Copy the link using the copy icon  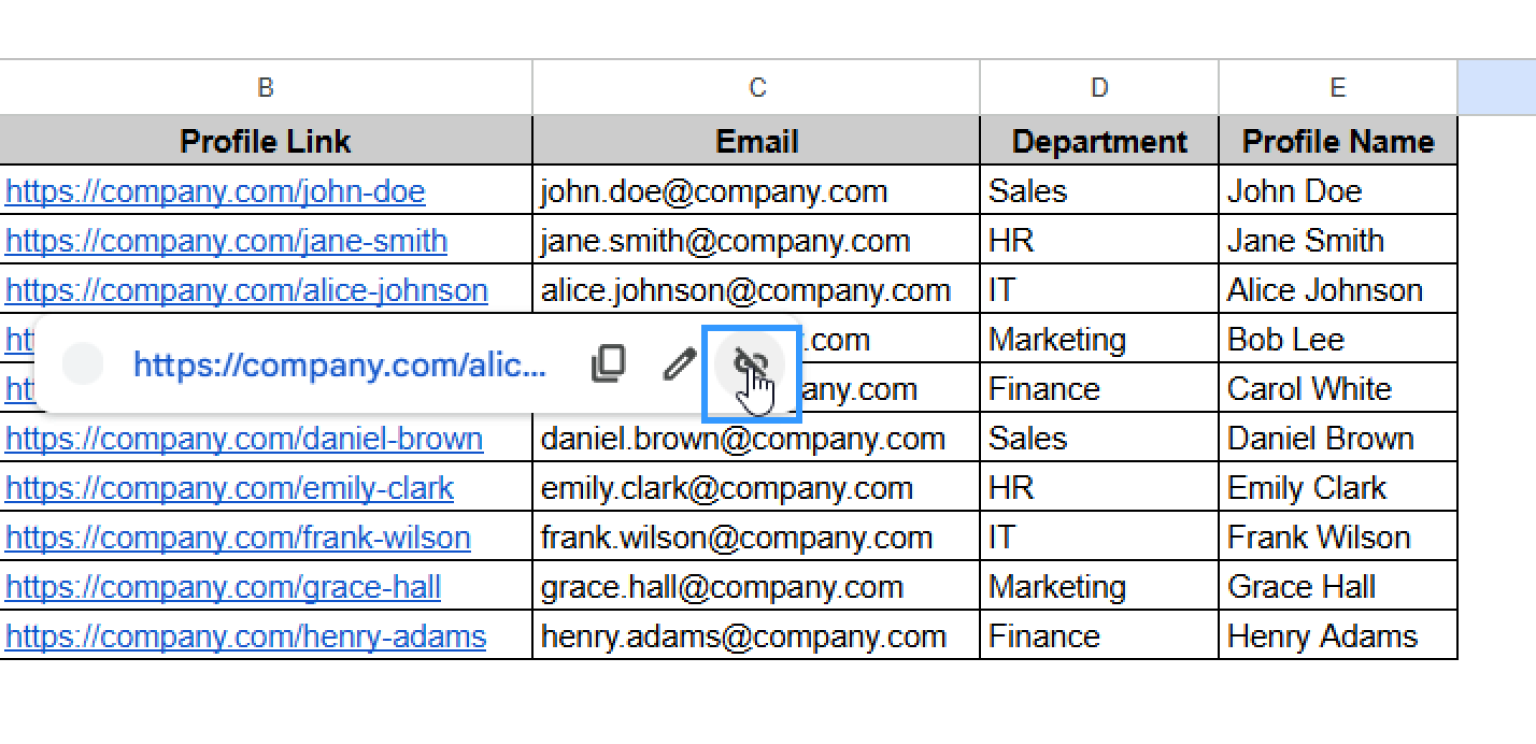608,365
